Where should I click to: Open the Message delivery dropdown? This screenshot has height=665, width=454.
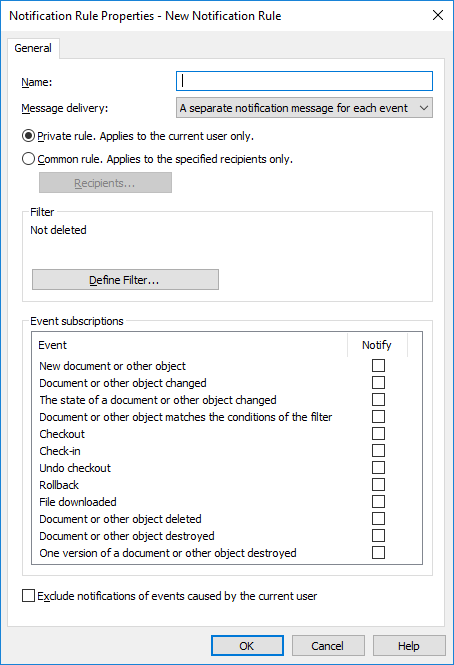coord(304,108)
